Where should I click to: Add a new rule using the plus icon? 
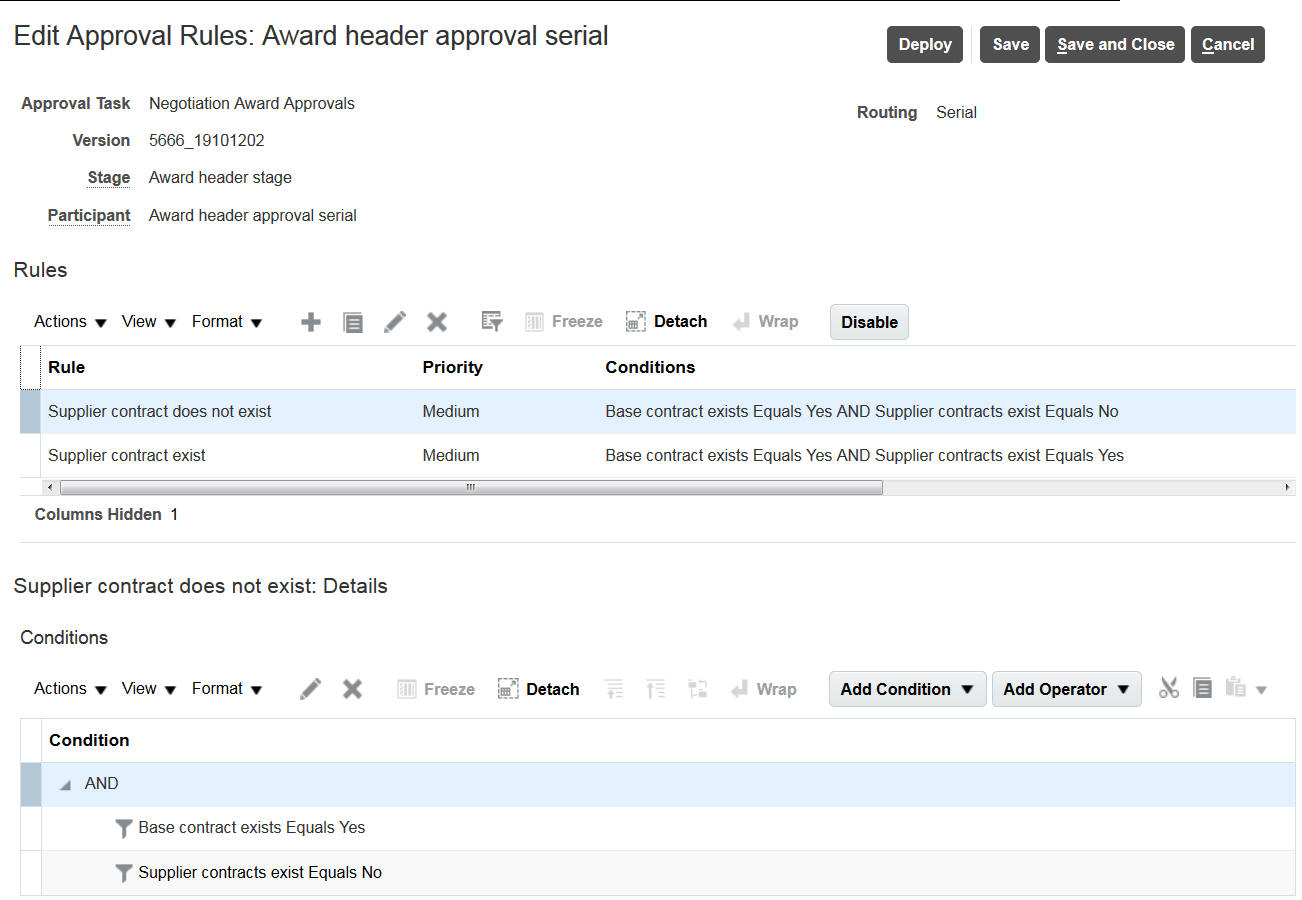click(310, 321)
